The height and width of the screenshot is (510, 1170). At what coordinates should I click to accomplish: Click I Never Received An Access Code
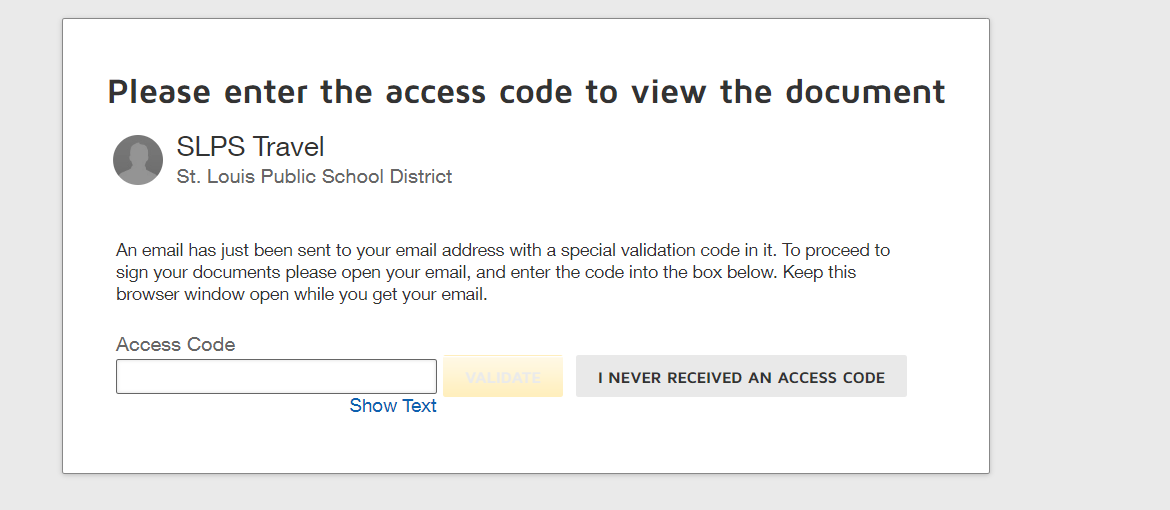[x=741, y=377]
